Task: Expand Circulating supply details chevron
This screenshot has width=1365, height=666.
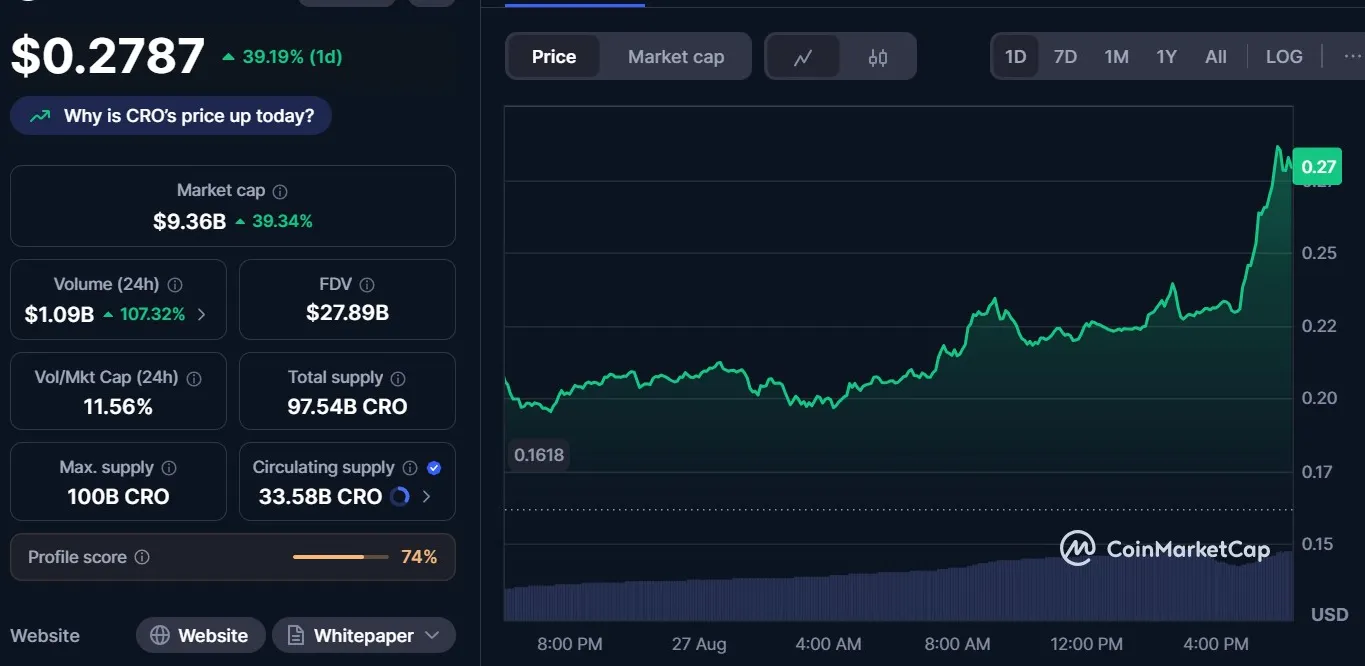Action: [426, 497]
